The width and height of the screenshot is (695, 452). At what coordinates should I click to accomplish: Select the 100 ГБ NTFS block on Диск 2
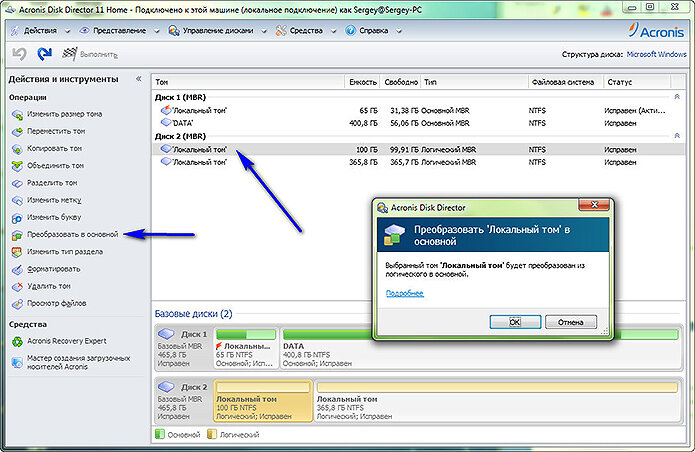point(263,401)
